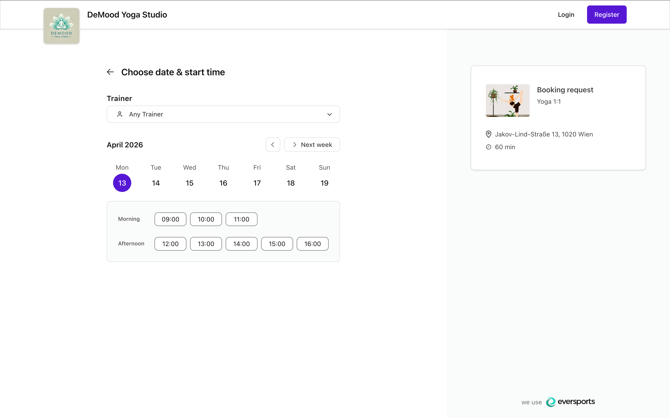
Task: Click the Jakov-Lind-Straße 13 address text
Action: (544, 134)
